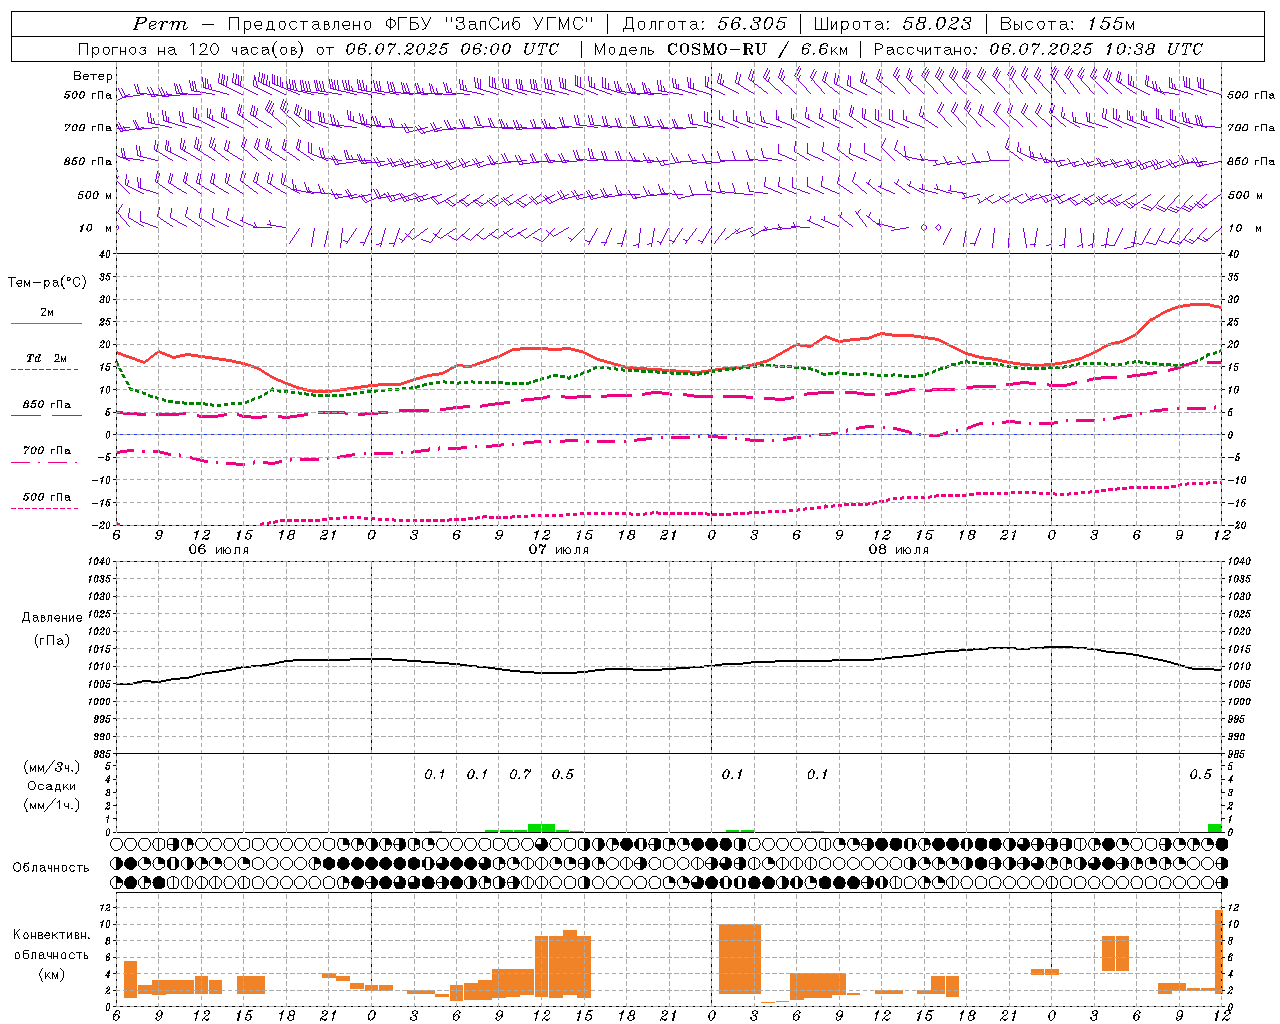The width and height of the screenshot is (1280, 1024).
Task: Click the 'Тем-ра(°C)' temperature panel label
Action: [47, 283]
